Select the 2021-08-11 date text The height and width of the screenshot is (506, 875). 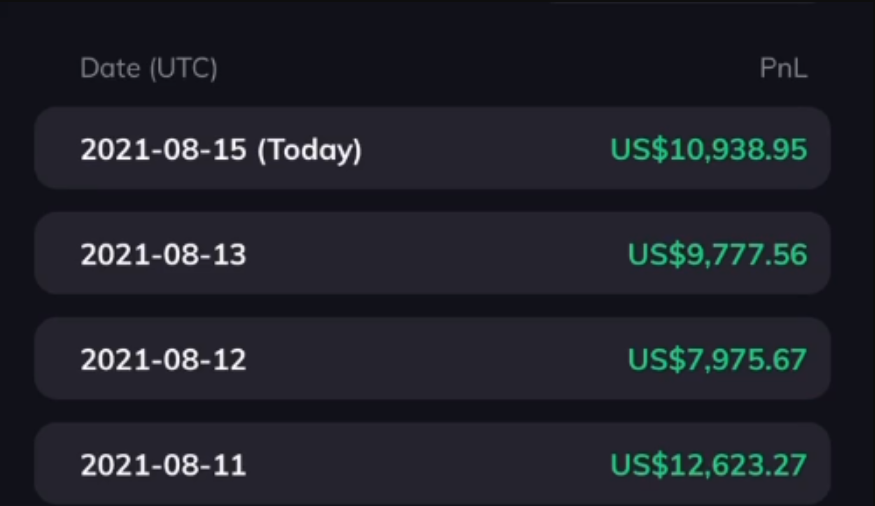pos(164,465)
